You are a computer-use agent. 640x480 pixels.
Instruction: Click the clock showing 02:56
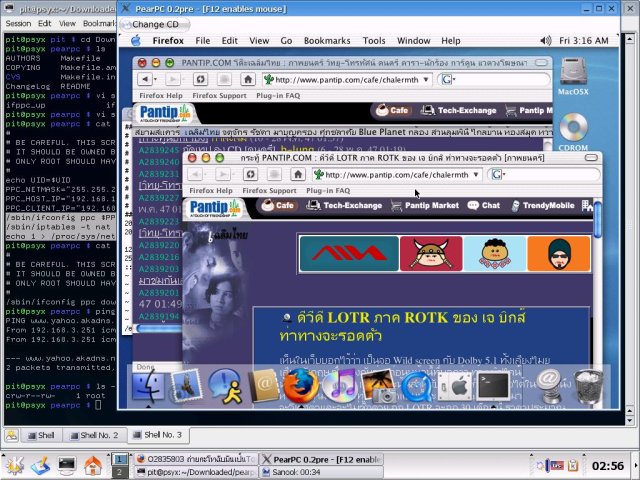(608, 465)
